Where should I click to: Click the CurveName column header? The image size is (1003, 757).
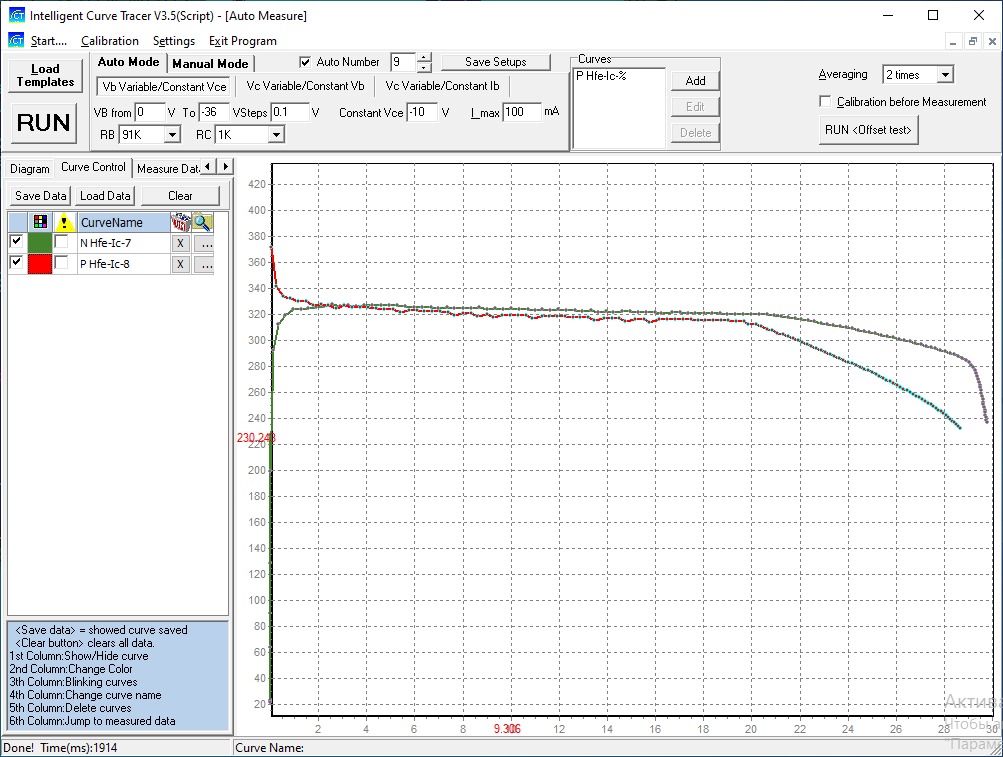[x=123, y=222]
